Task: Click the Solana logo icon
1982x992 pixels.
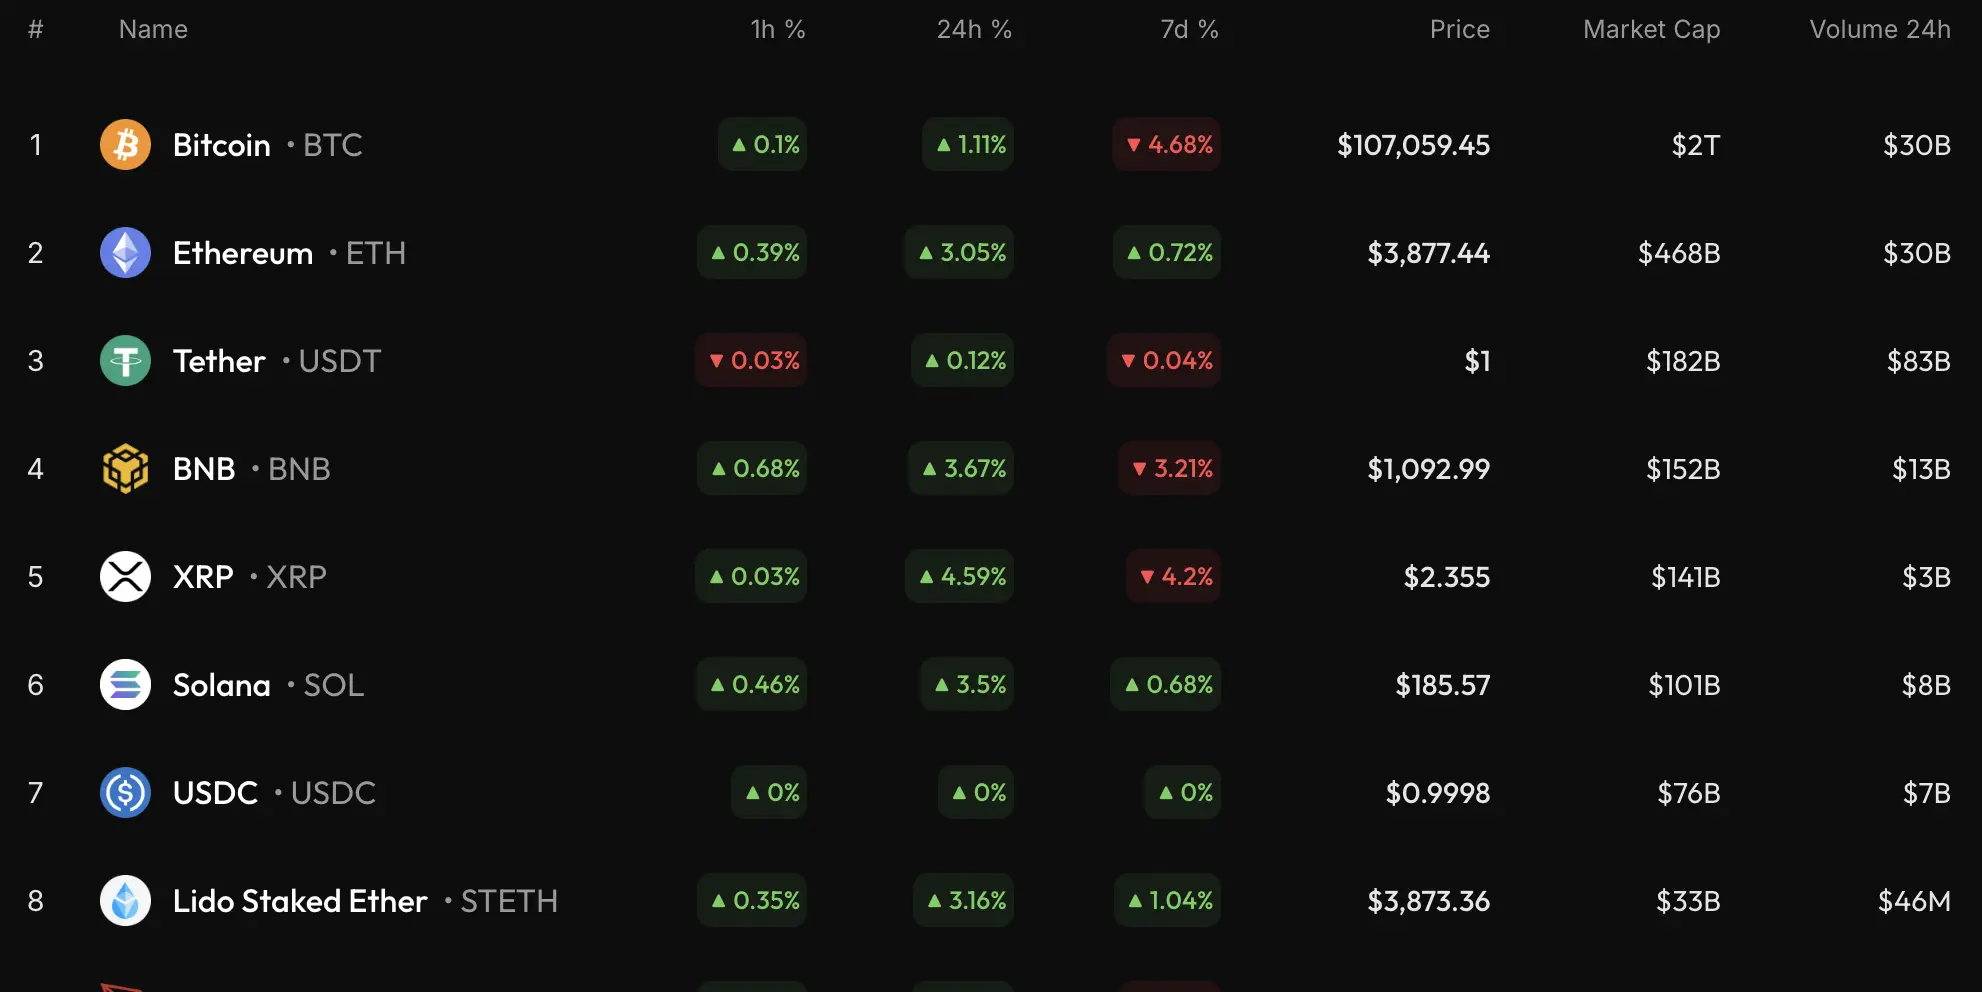Action: [125, 685]
